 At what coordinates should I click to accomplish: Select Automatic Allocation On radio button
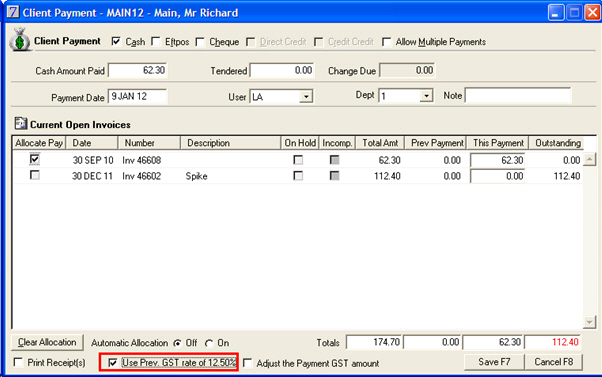coord(209,343)
